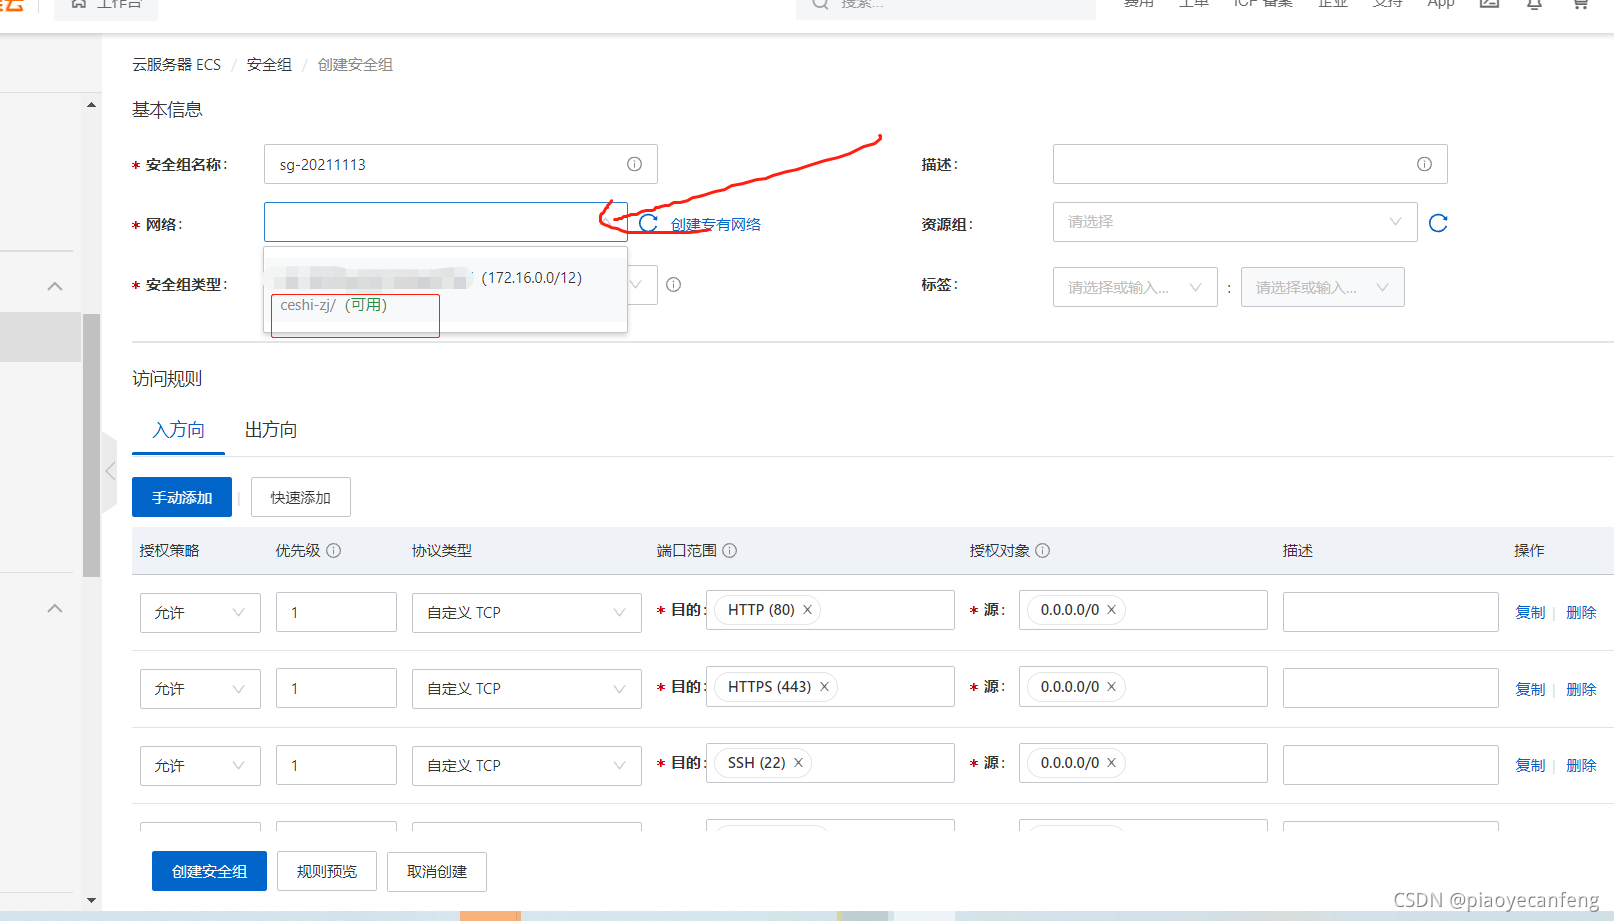Refresh the resource group list
The height and width of the screenshot is (921, 1614).
pyautogui.click(x=1438, y=223)
